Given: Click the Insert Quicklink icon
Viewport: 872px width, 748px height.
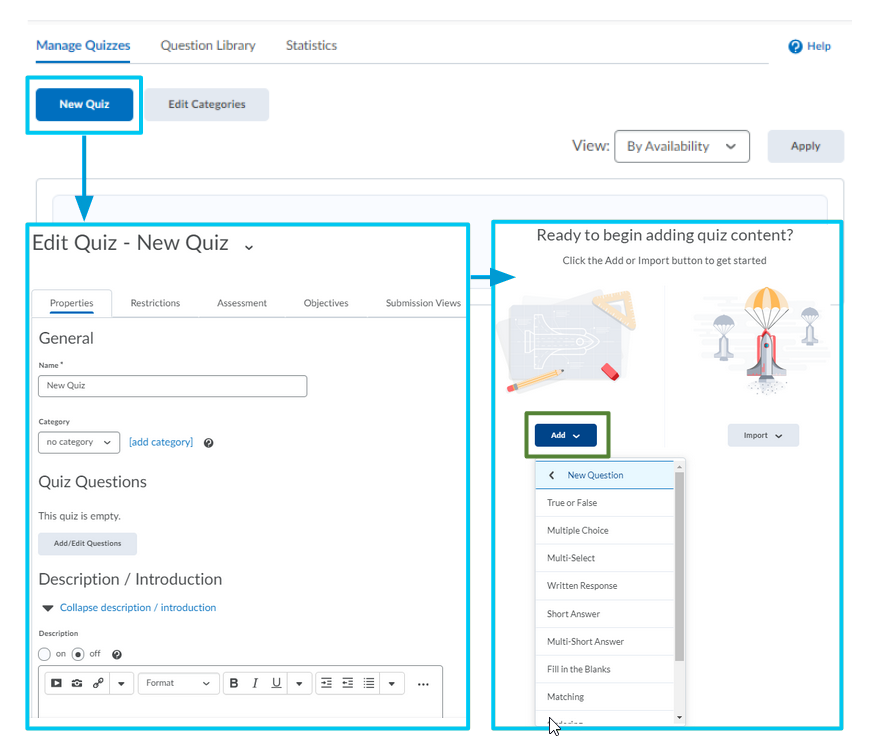Looking at the screenshot, I should click(98, 683).
